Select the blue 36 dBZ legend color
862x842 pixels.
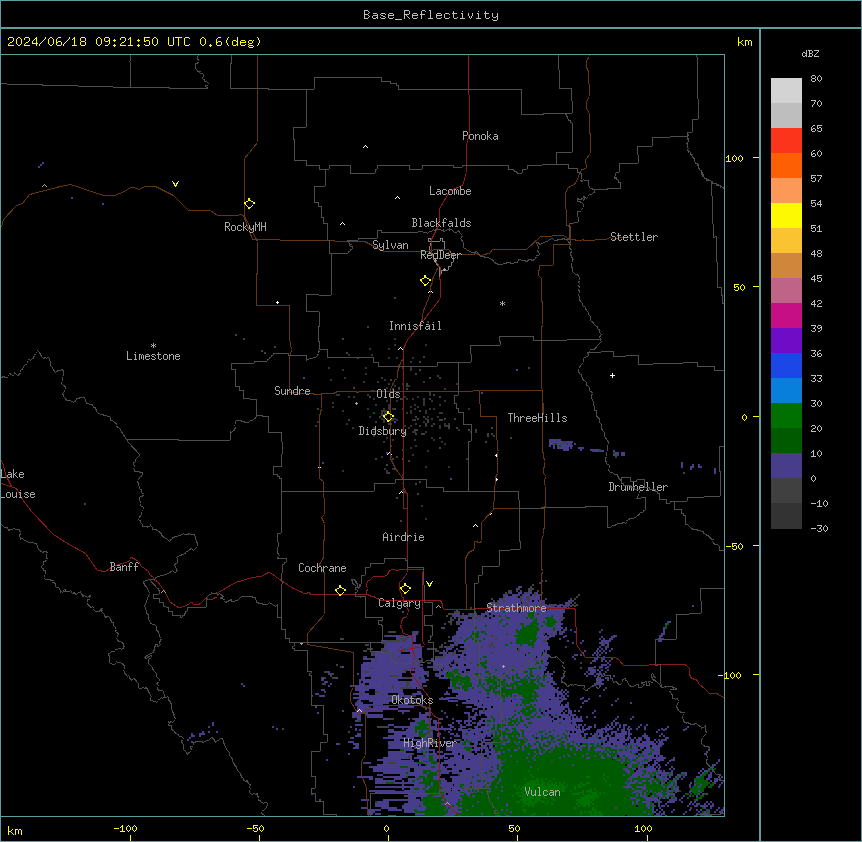786,365
